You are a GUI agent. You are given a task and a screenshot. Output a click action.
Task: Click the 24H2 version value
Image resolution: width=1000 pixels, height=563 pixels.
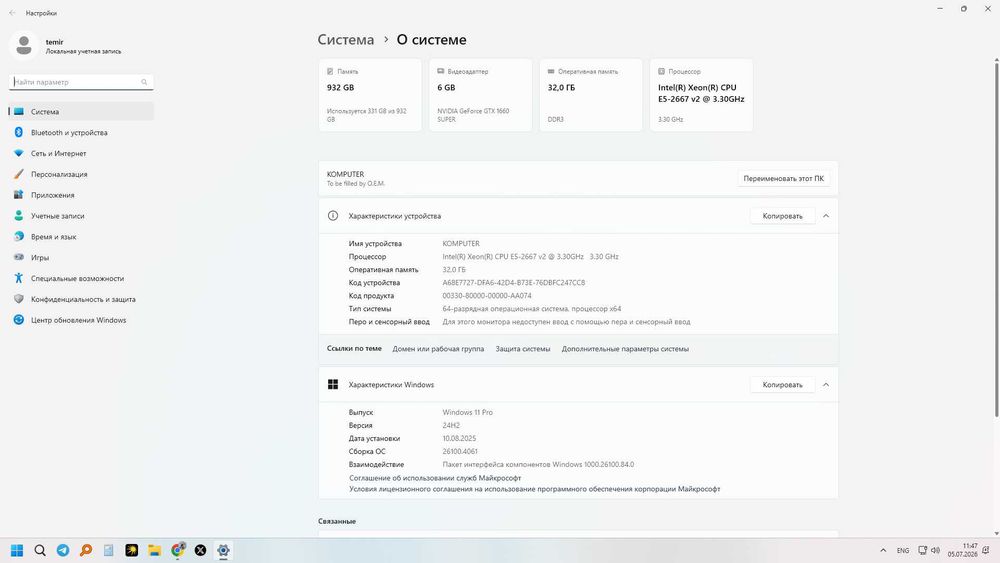pos(451,425)
